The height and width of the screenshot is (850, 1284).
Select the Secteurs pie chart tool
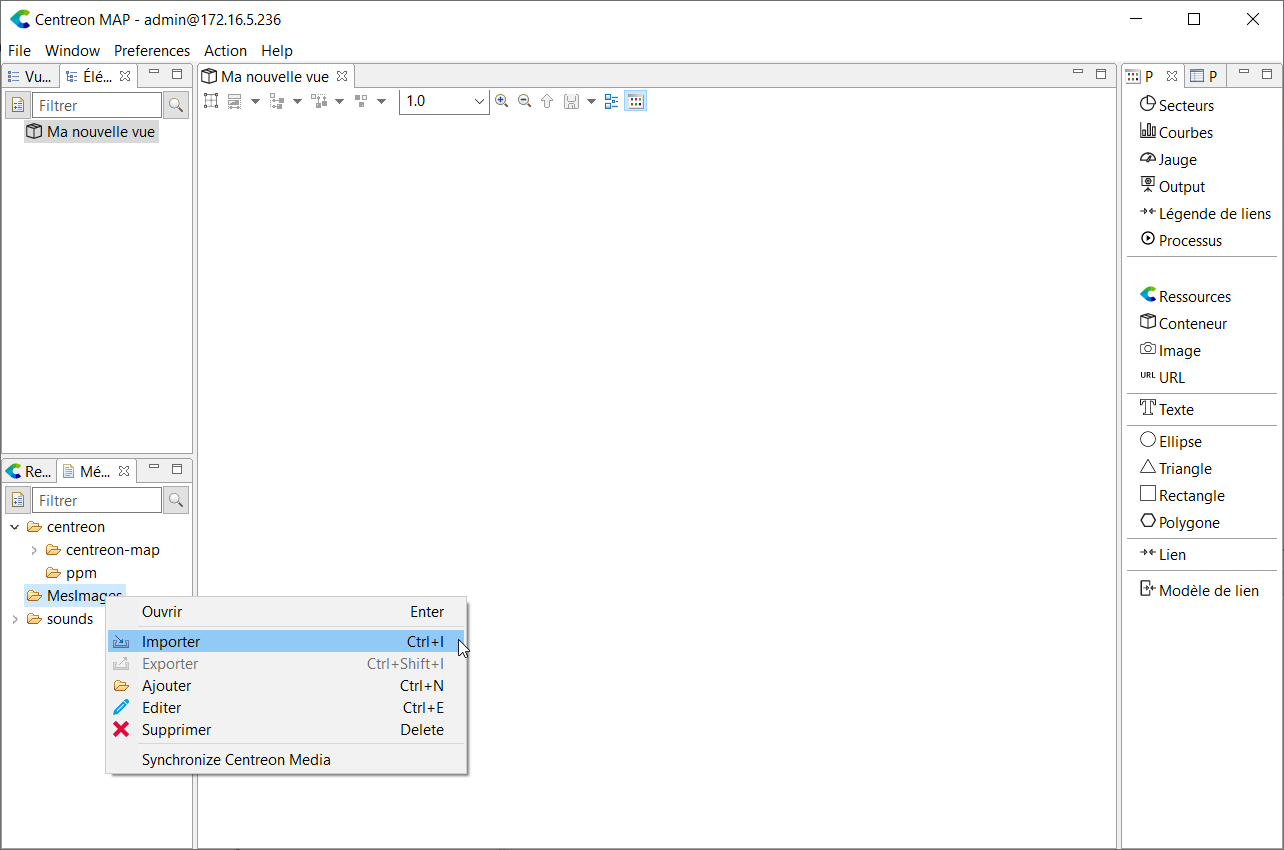[x=1185, y=105]
